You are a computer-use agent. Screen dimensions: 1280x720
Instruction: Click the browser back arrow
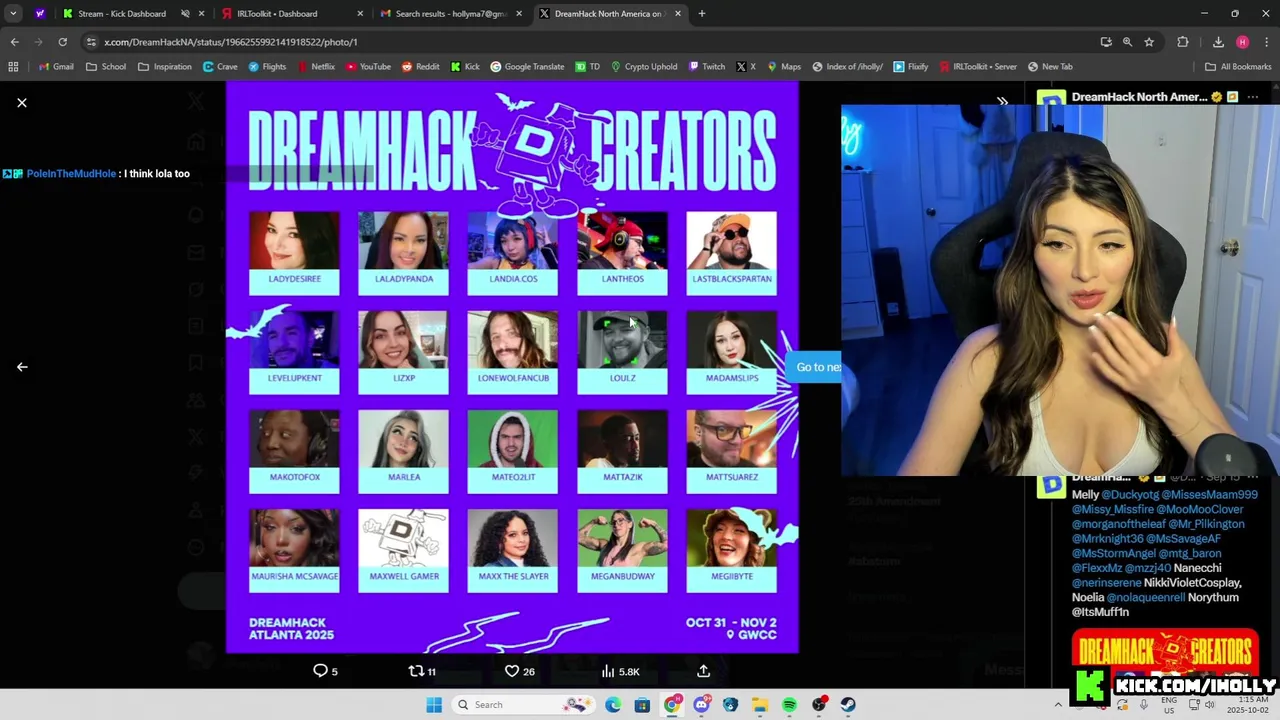coord(14,42)
